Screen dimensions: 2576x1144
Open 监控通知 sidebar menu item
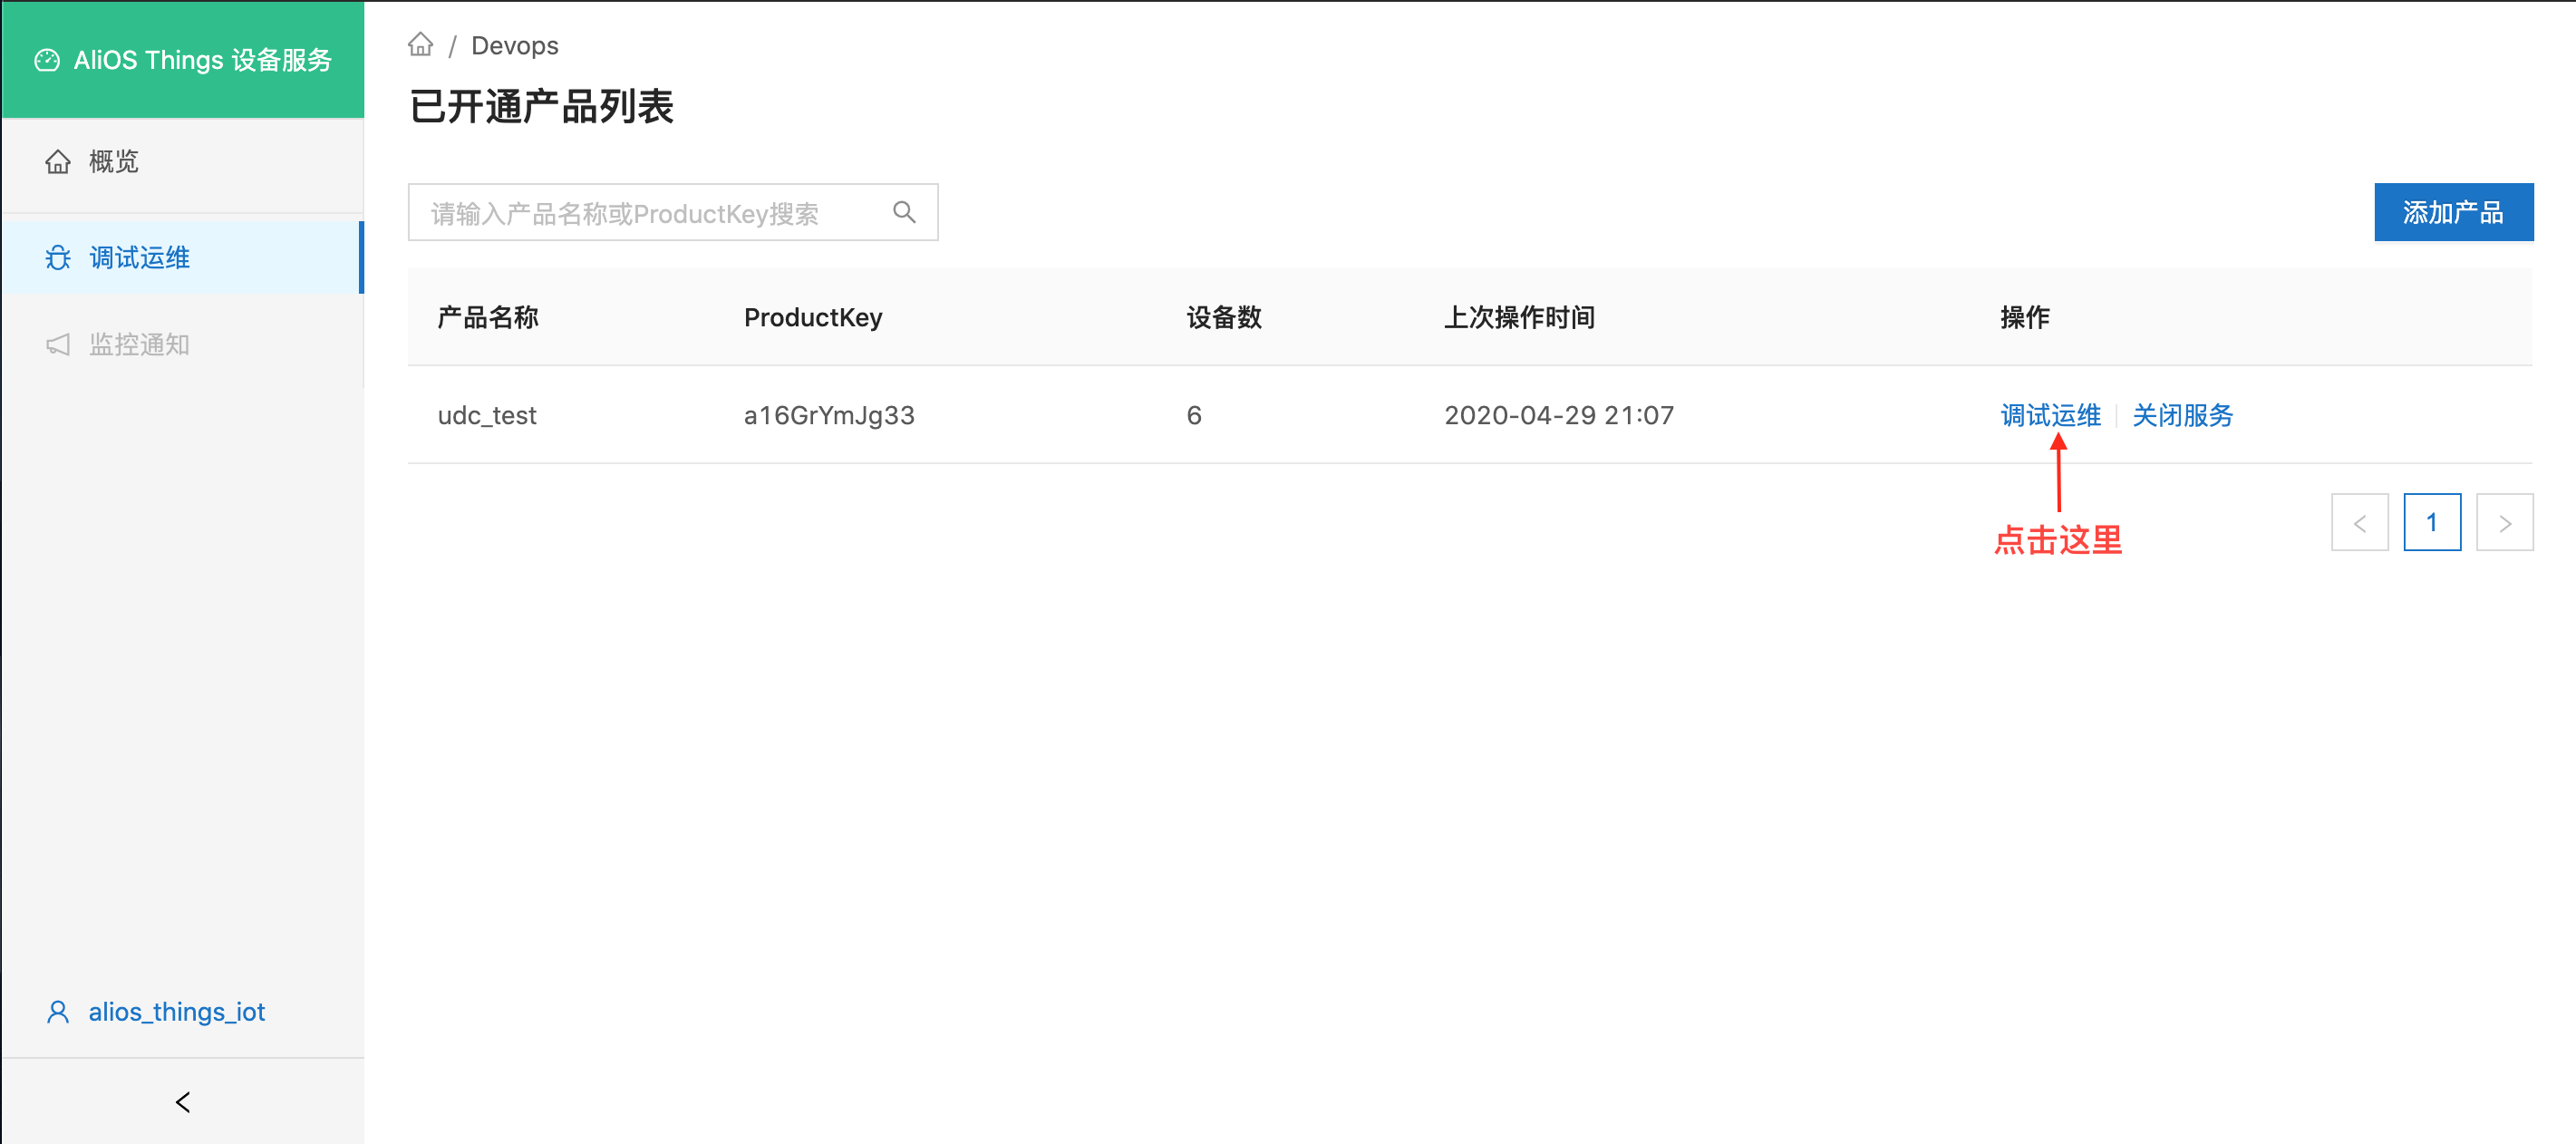182,345
